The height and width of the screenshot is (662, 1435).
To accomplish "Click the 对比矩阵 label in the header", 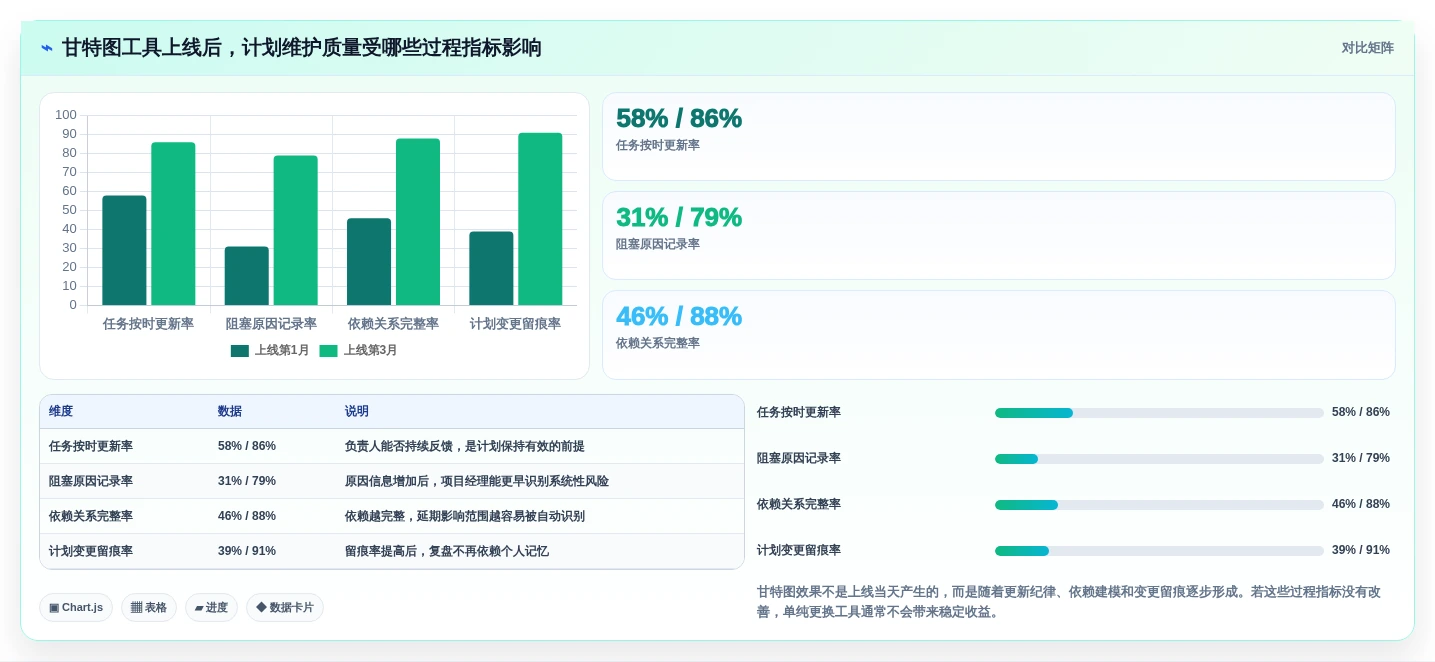I will pyautogui.click(x=1367, y=48).
